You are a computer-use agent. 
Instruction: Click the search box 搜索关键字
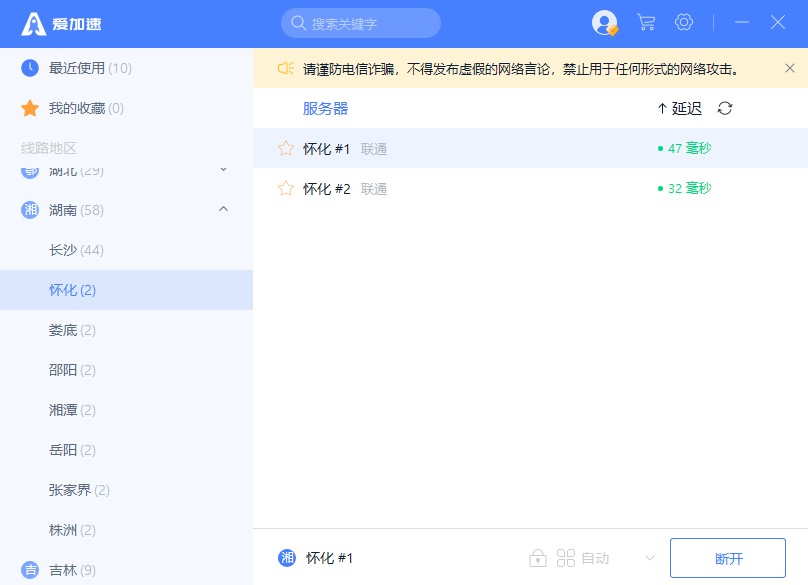[361, 23]
